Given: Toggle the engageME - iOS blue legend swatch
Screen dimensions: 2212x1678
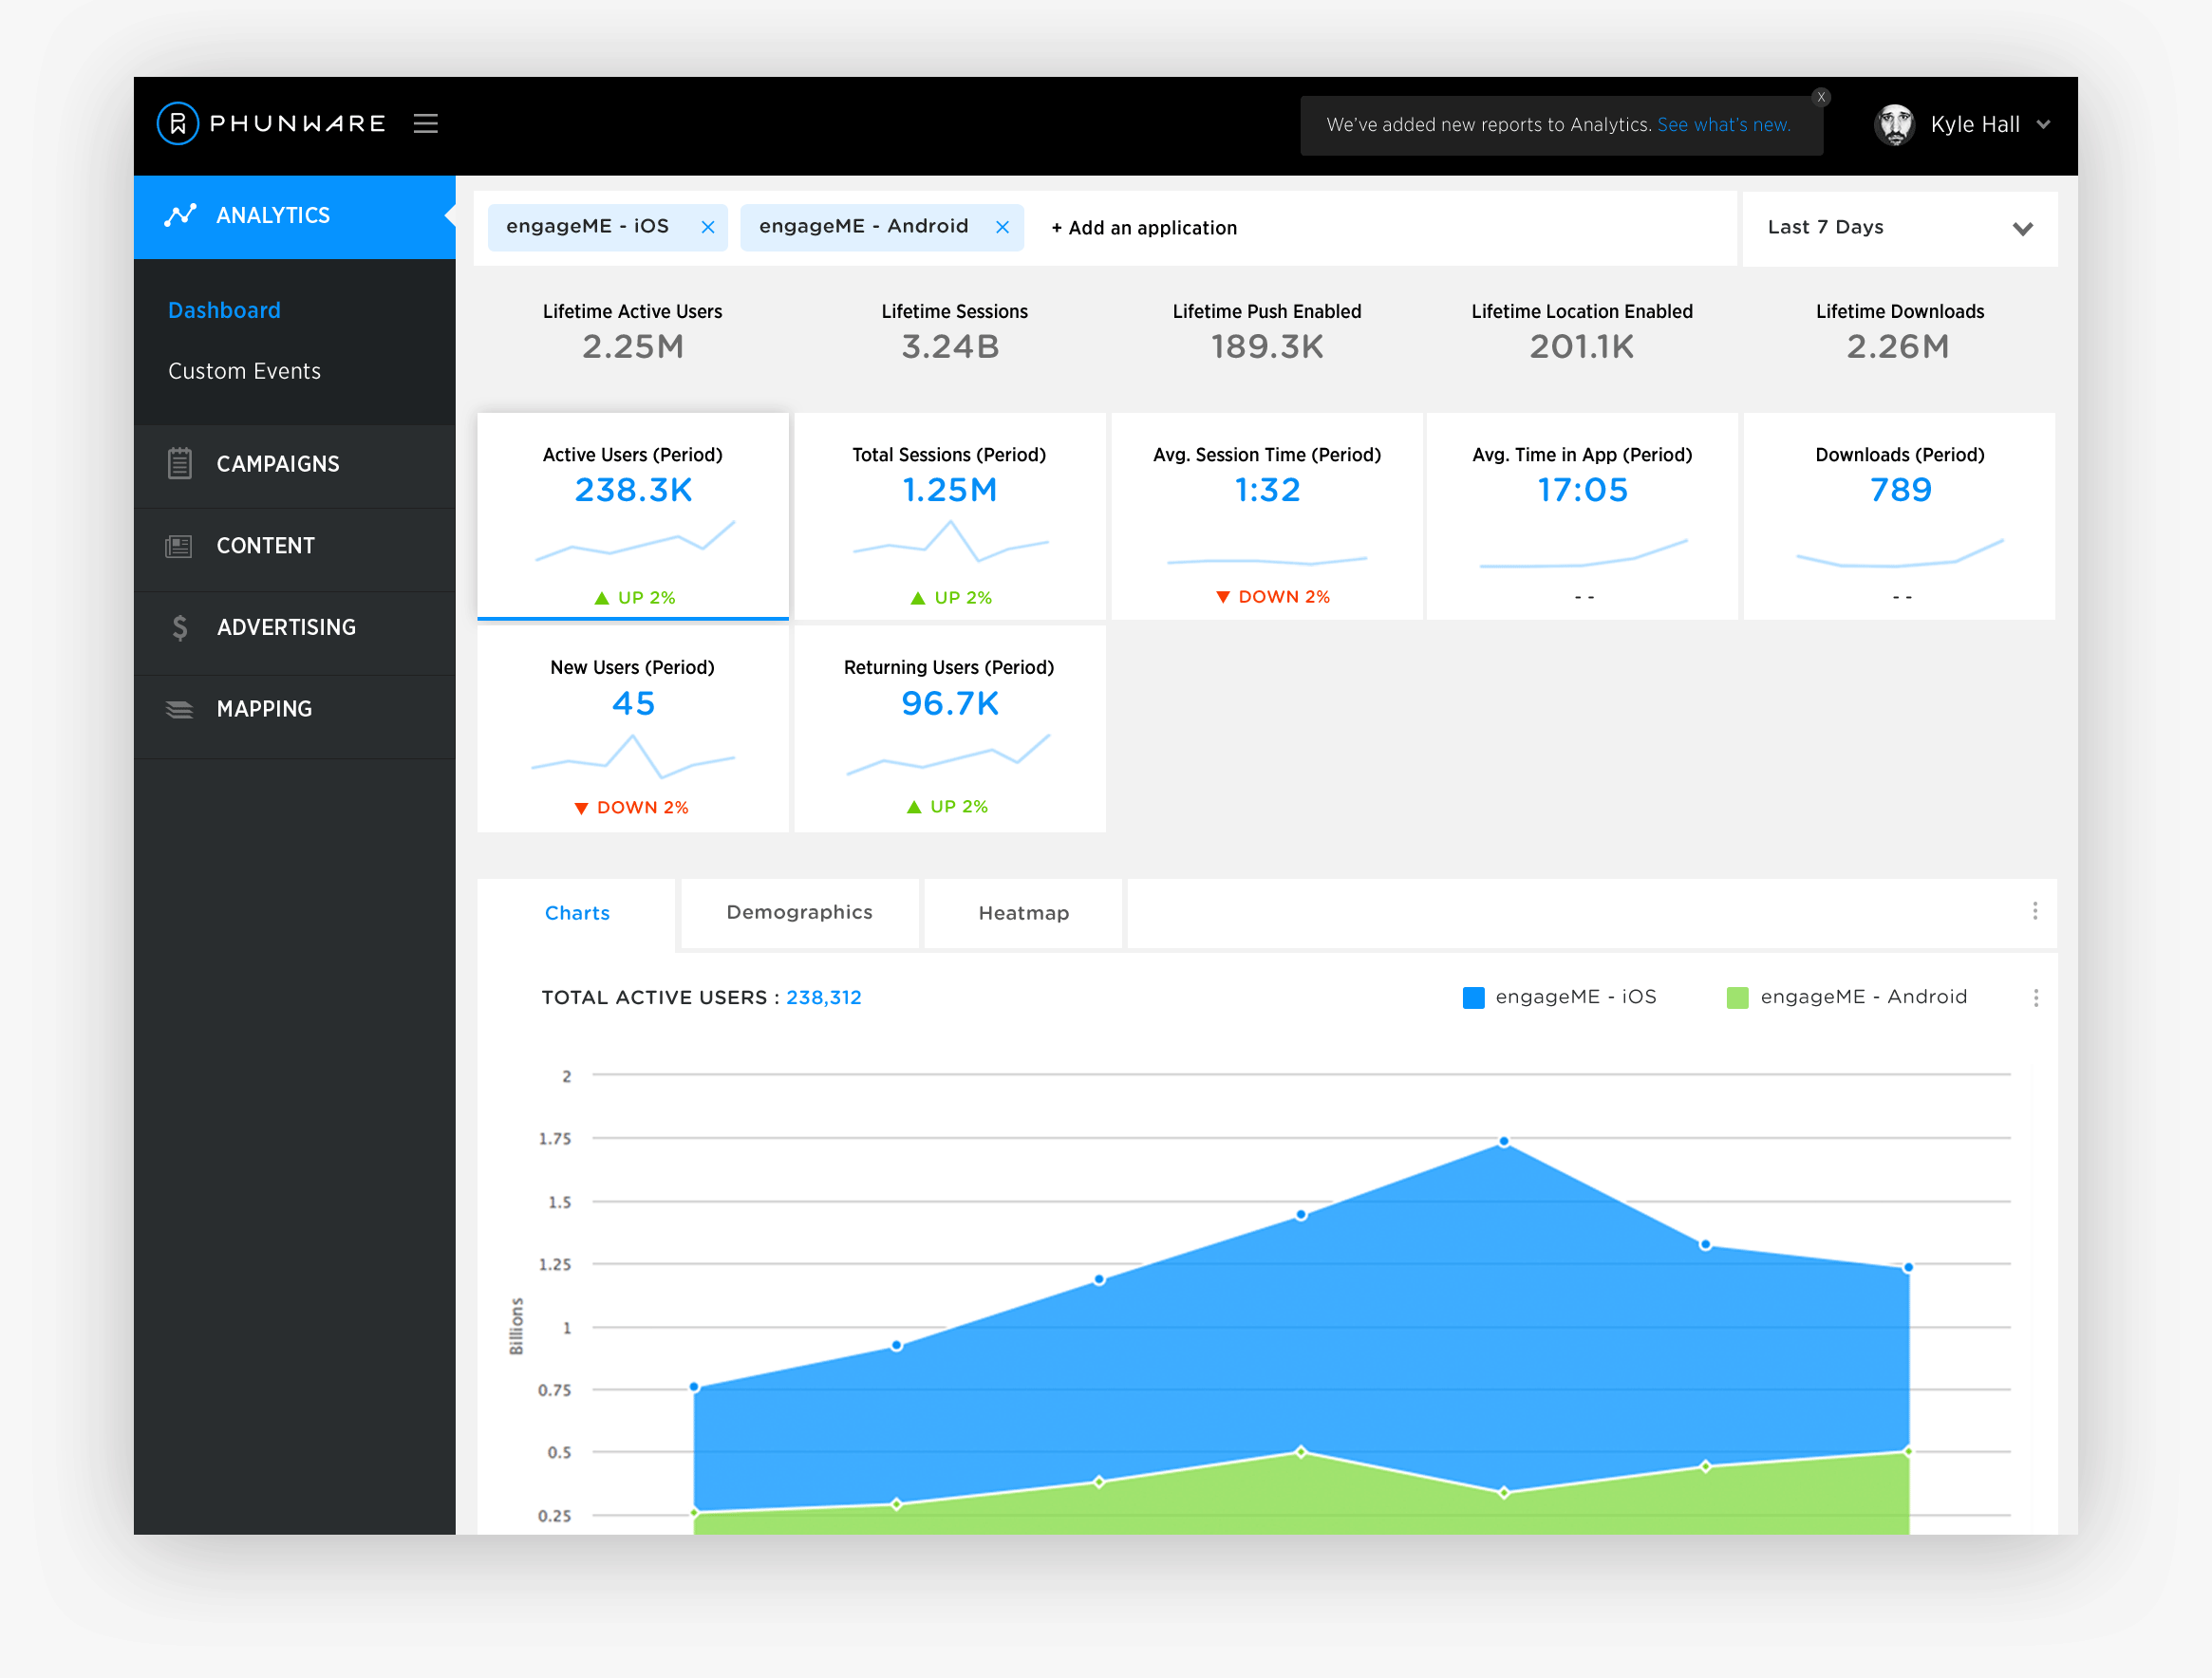Looking at the screenshot, I should 1473,997.
